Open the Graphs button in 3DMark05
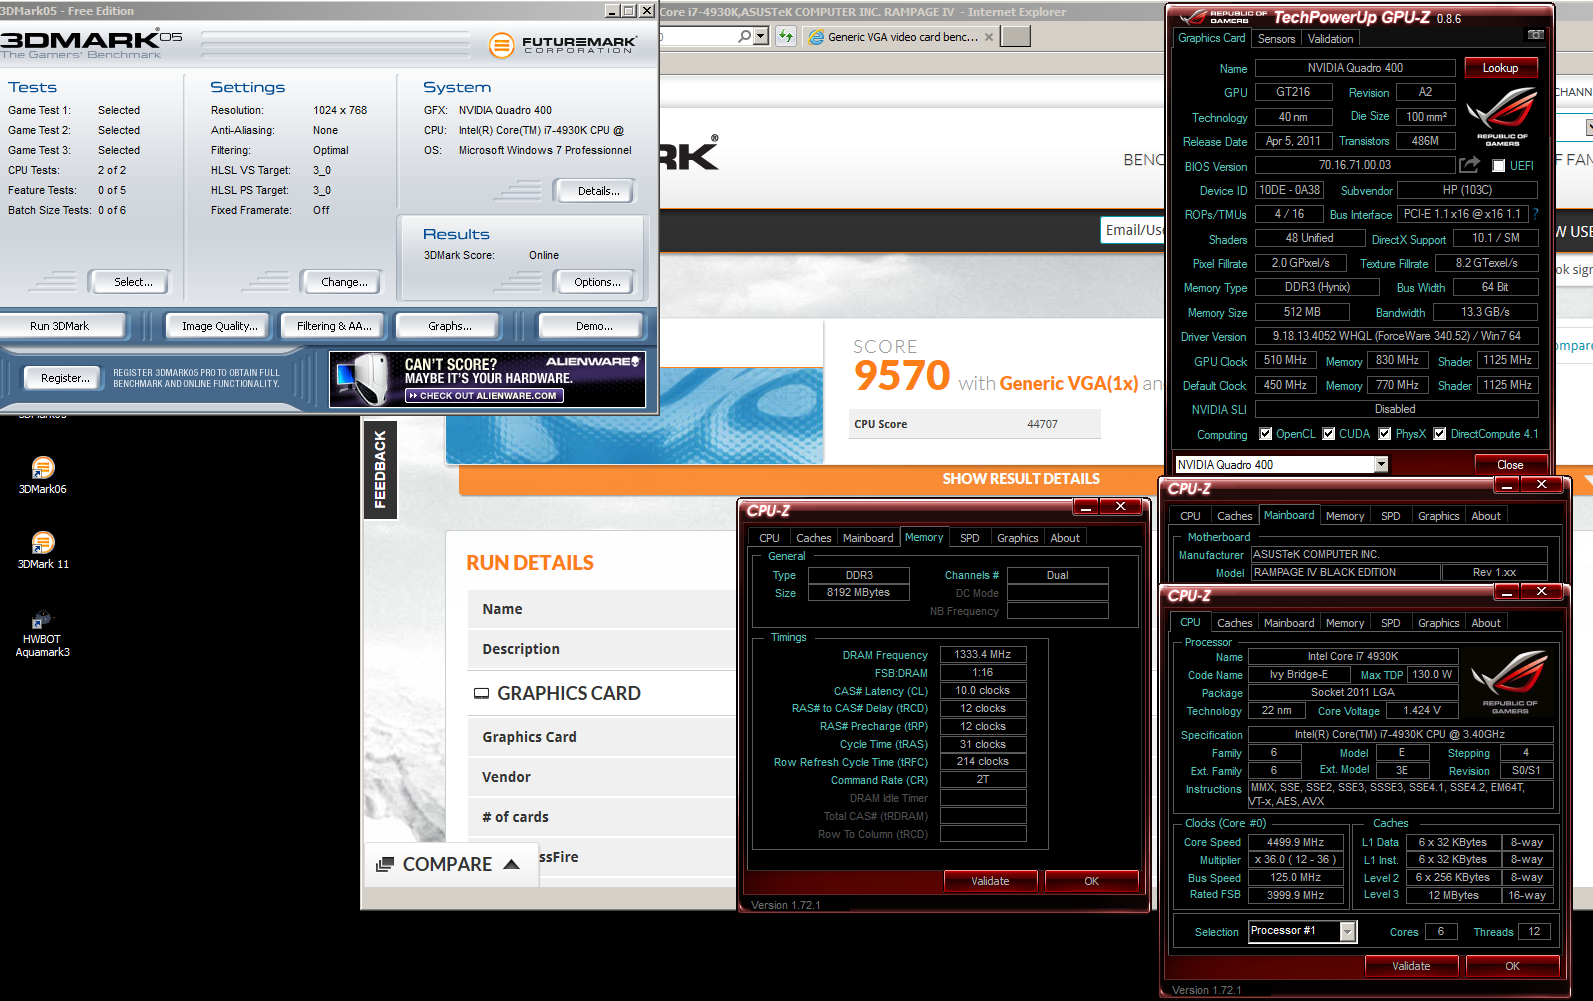The width and height of the screenshot is (1593, 1001). [450, 326]
